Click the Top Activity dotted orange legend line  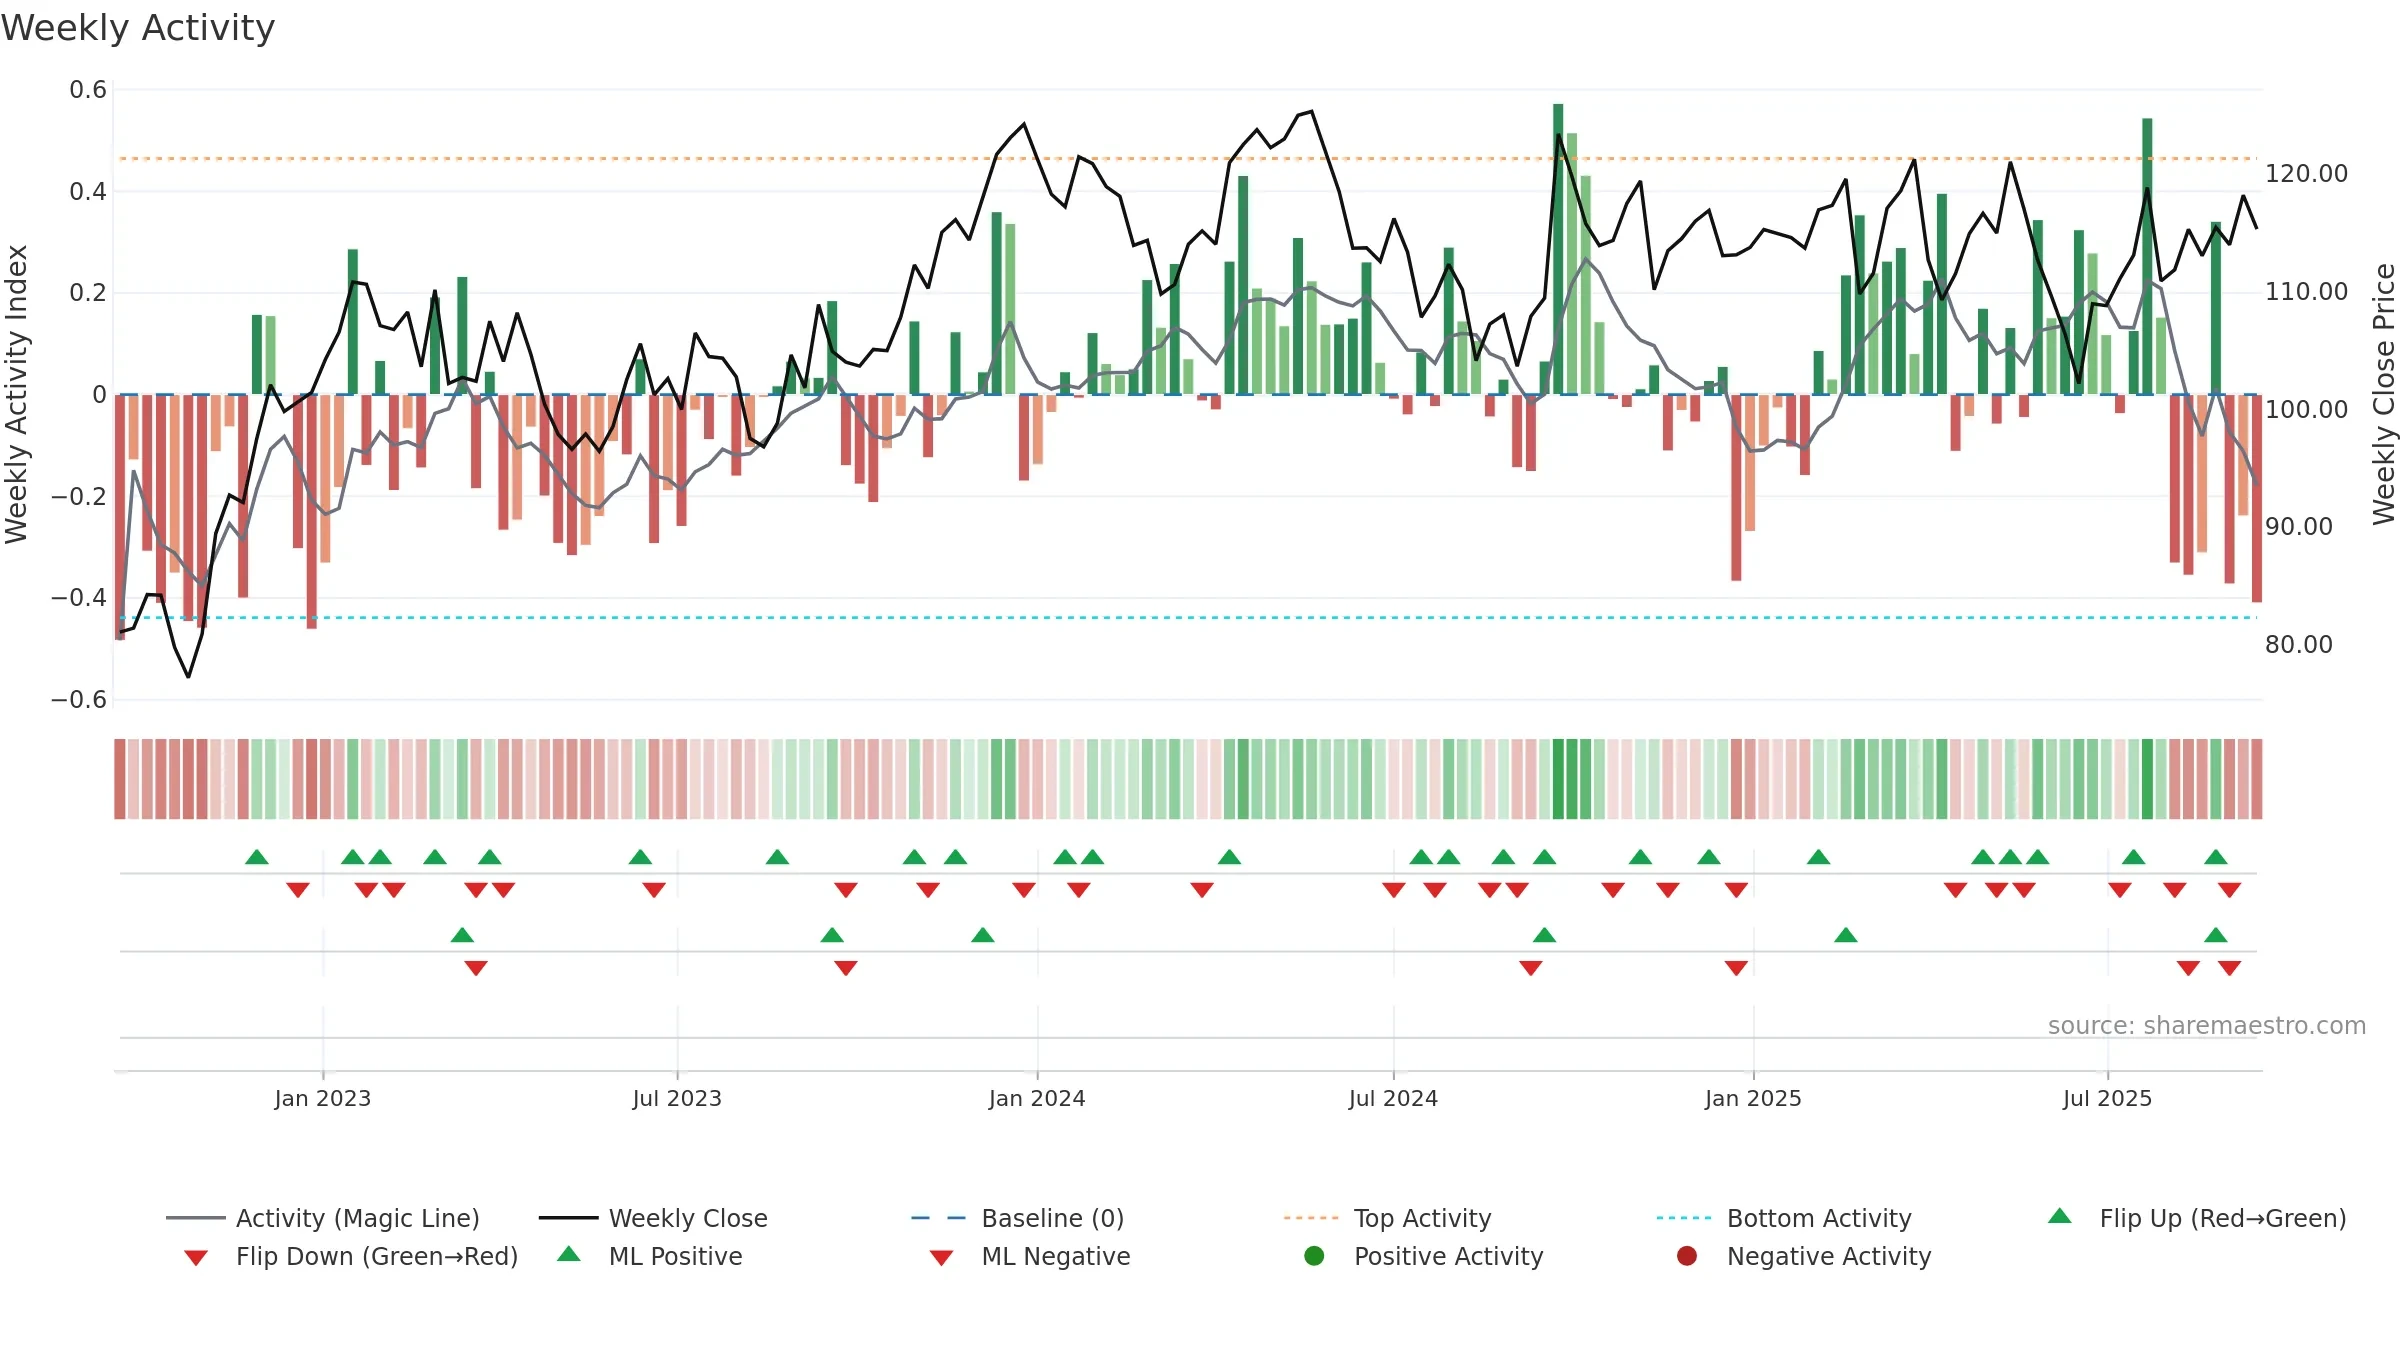click(x=1311, y=1218)
